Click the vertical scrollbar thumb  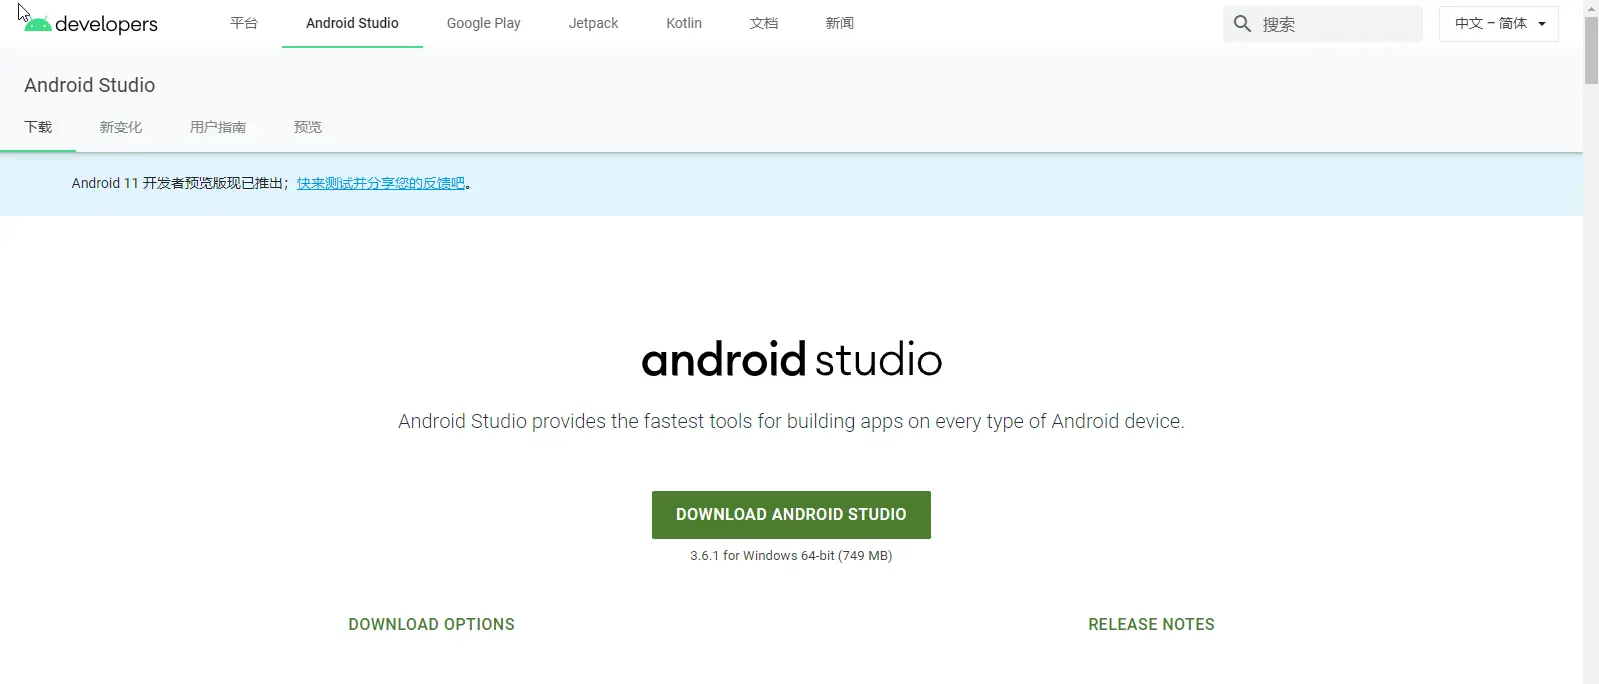click(x=1591, y=48)
